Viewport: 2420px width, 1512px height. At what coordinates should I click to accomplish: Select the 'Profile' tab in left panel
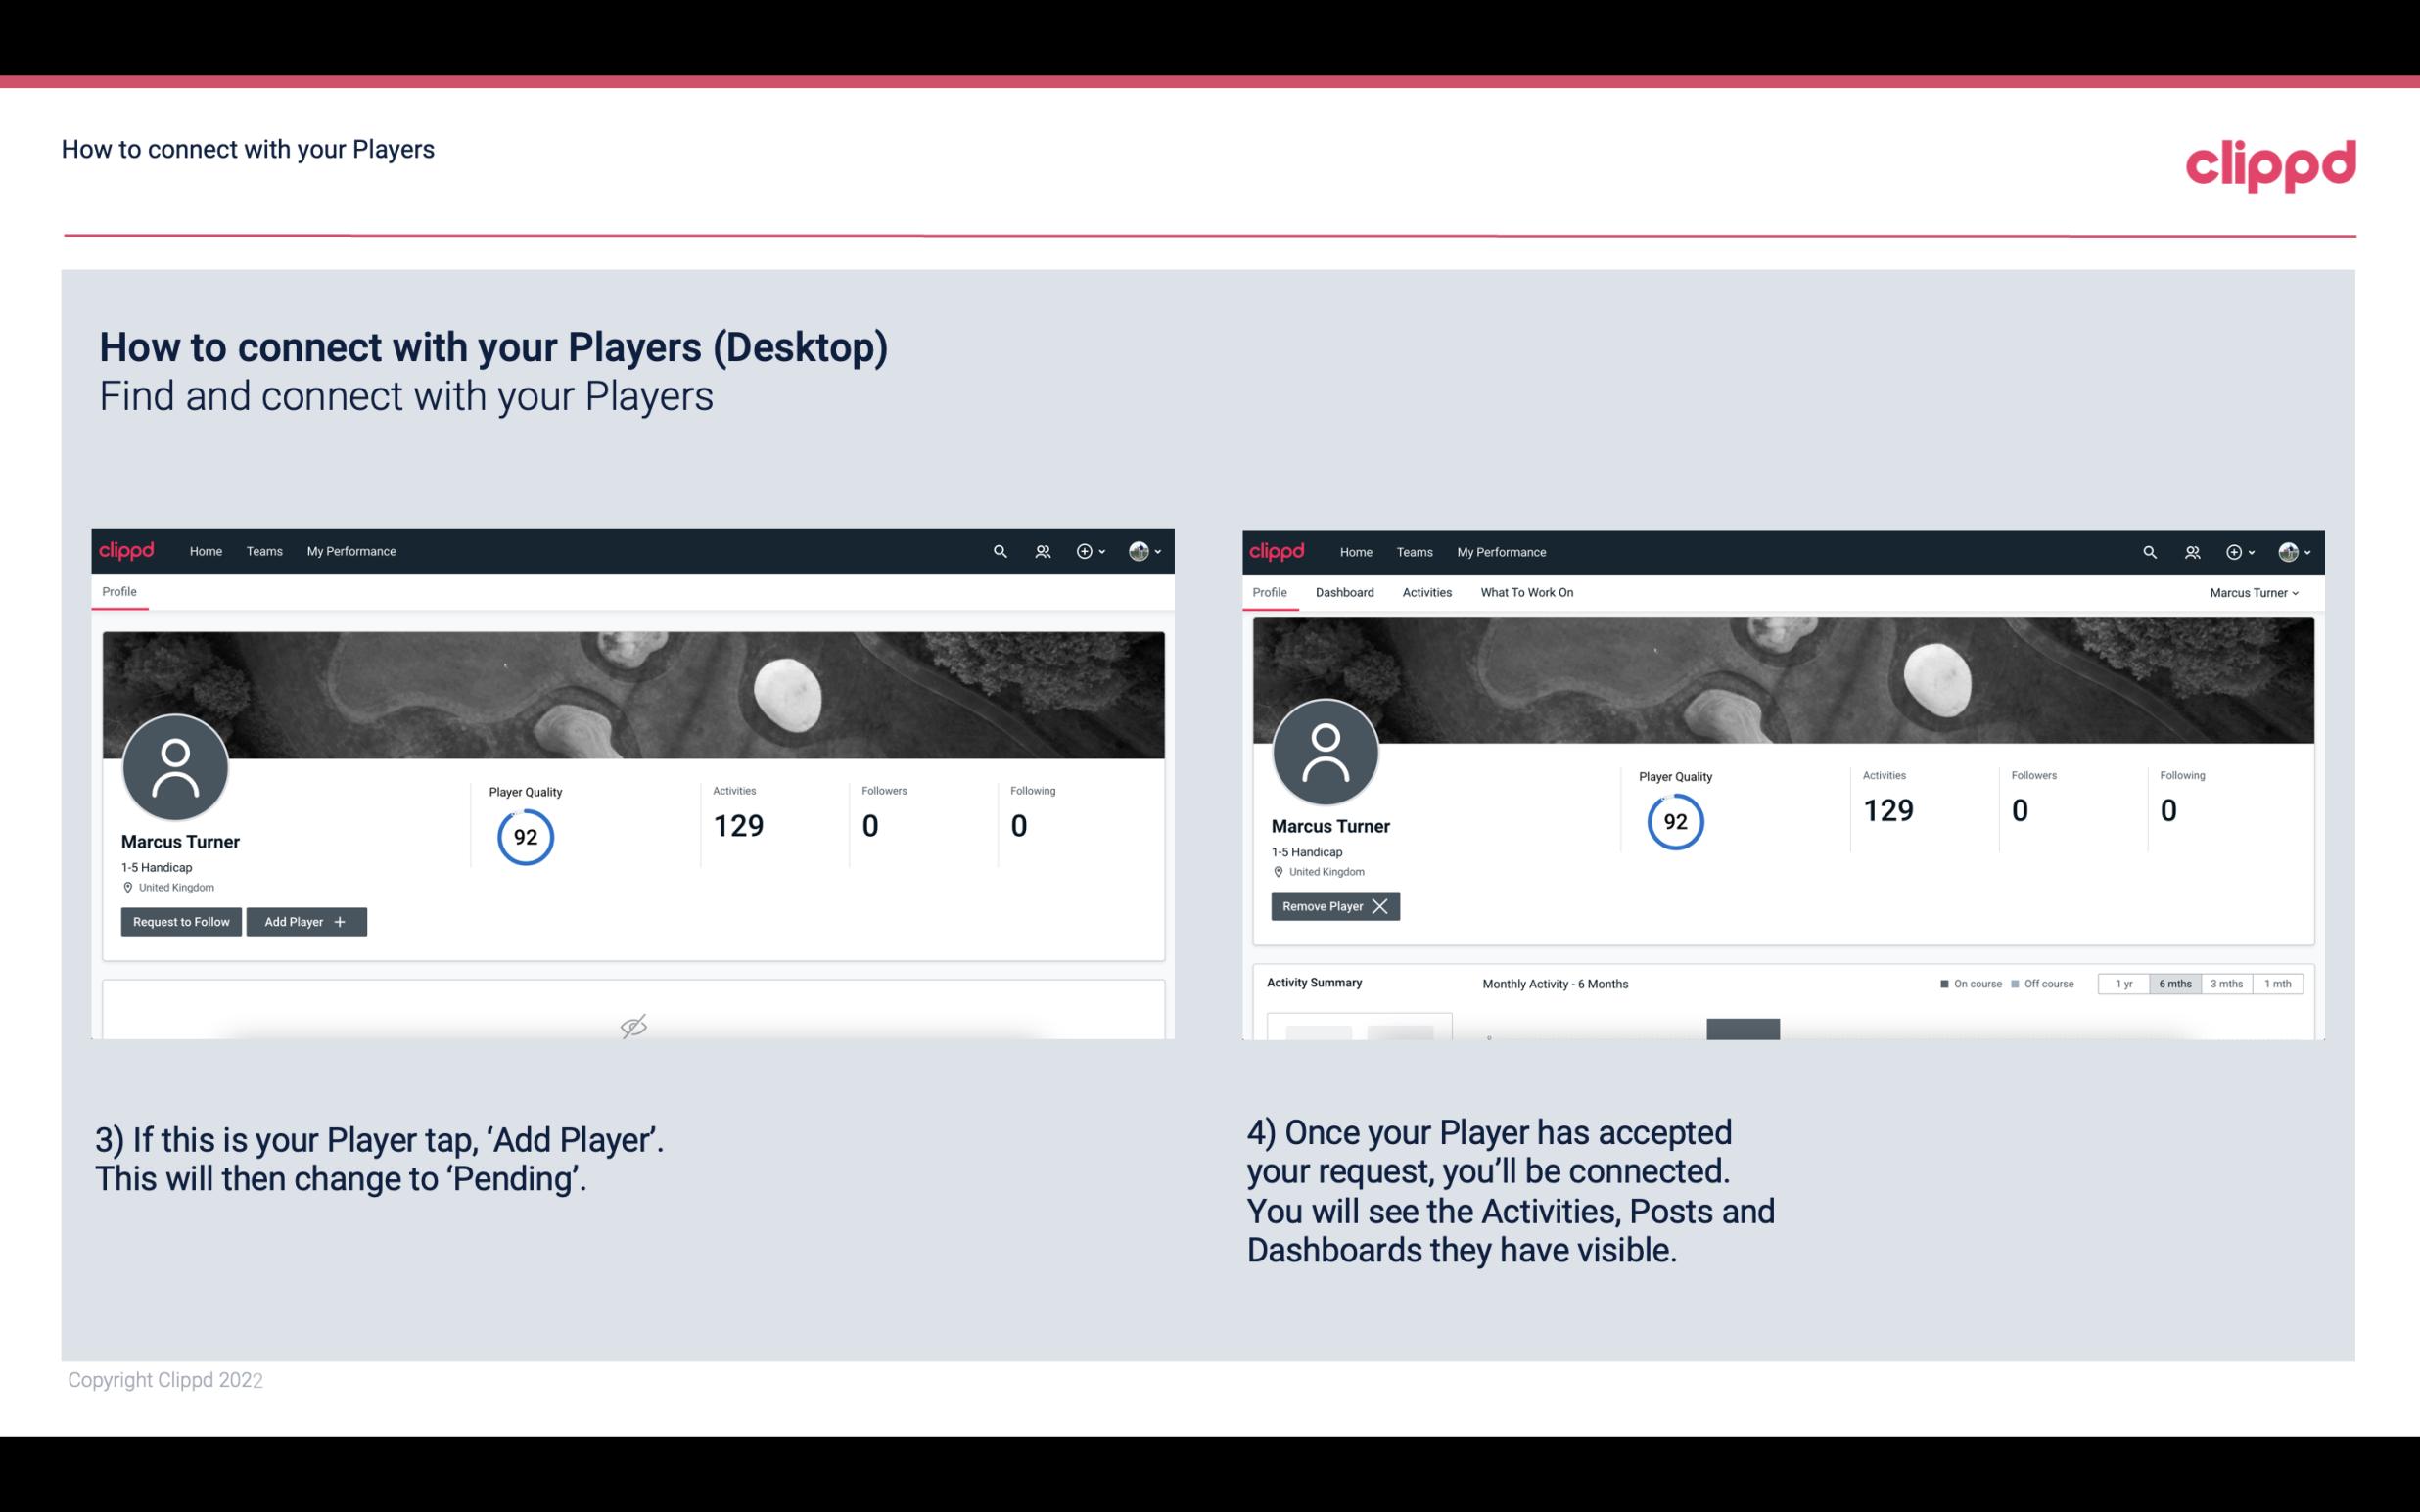pyautogui.click(x=118, y=592)
